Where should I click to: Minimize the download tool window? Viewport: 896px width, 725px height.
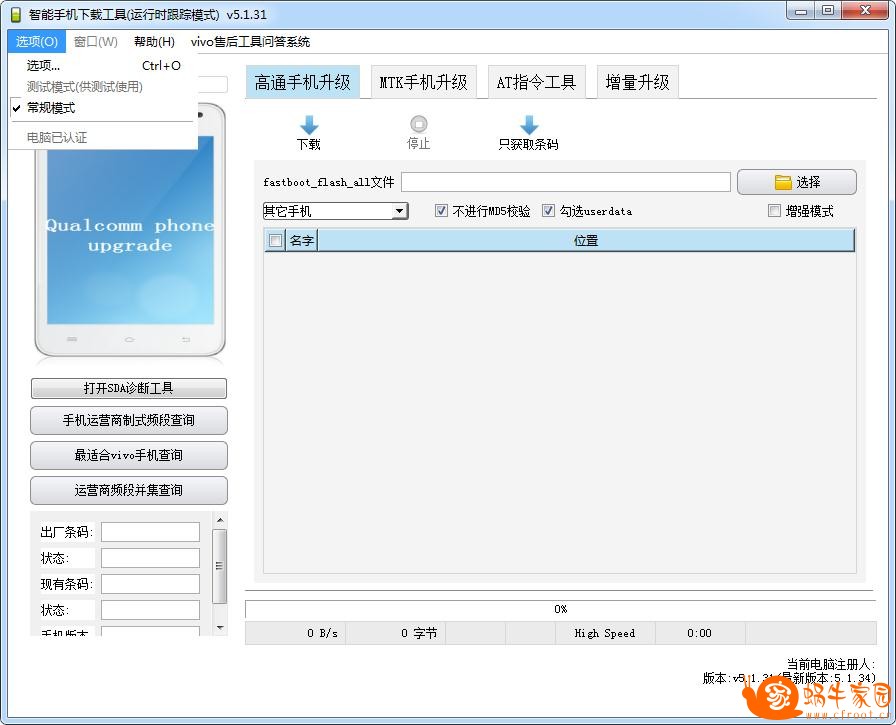(801, 11)
